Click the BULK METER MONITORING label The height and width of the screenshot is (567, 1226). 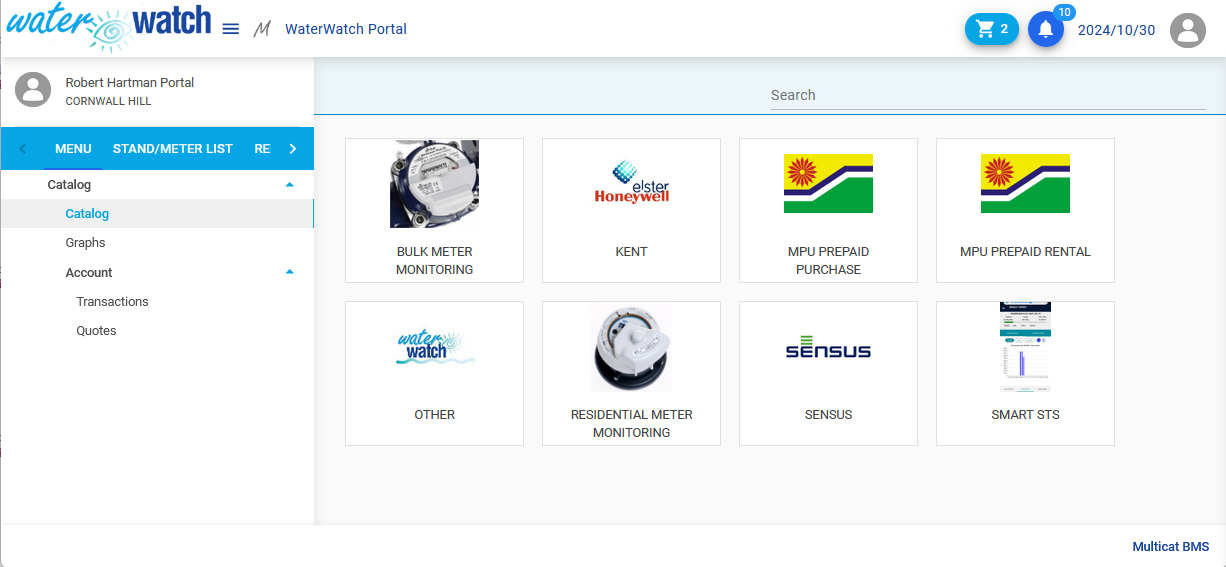coord(434,261)
